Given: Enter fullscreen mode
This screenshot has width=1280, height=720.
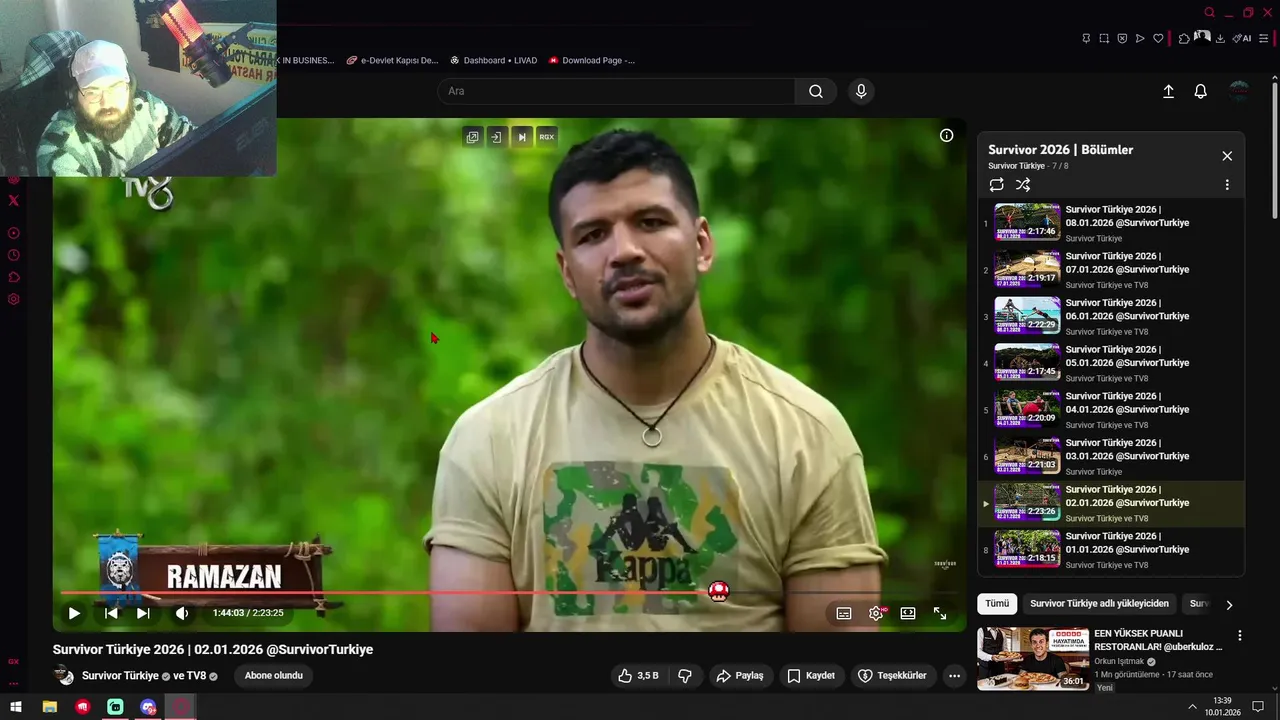Looking at the screenshot, I should coord(940,613).
